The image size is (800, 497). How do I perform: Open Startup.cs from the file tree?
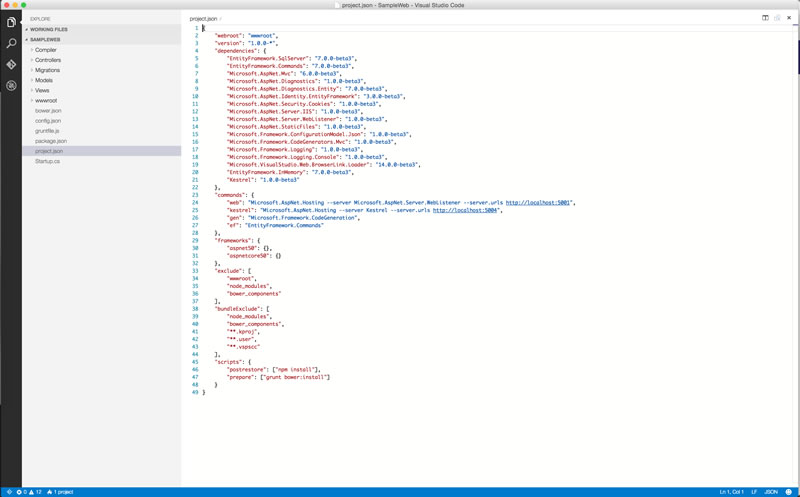pos(47,161)
